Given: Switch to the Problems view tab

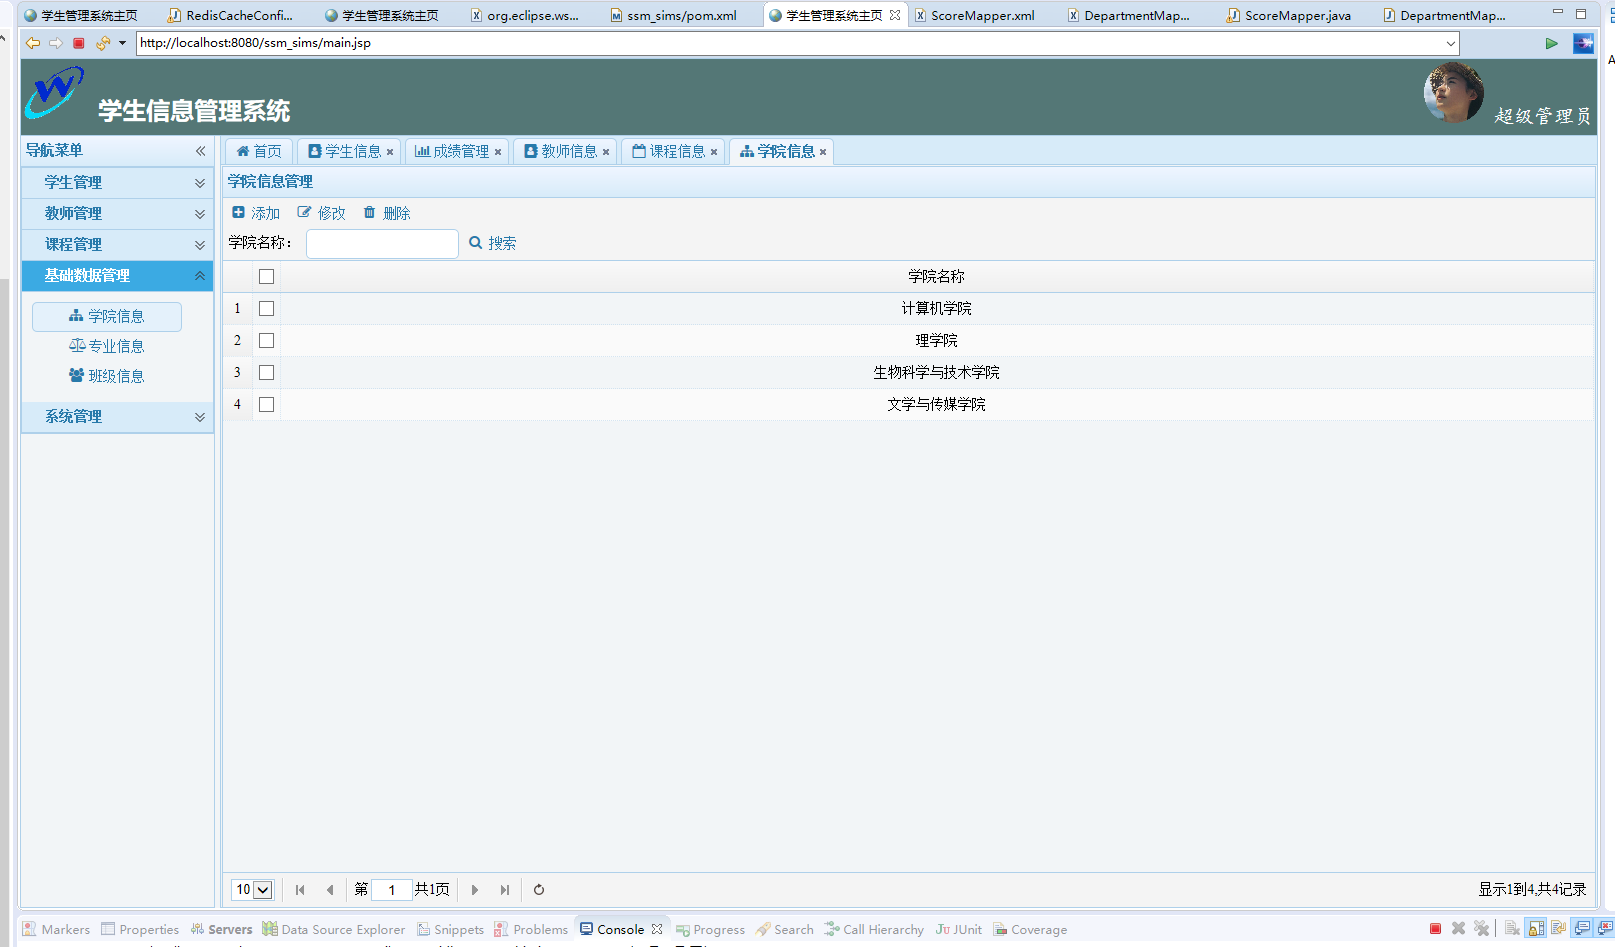Looking at the screenshot, I should [531, 929].
